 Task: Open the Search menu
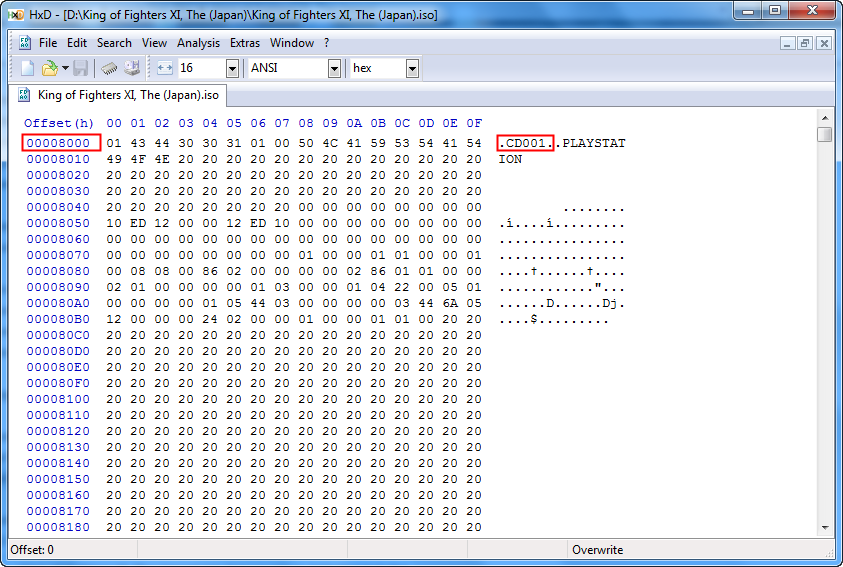coord(114,43)
